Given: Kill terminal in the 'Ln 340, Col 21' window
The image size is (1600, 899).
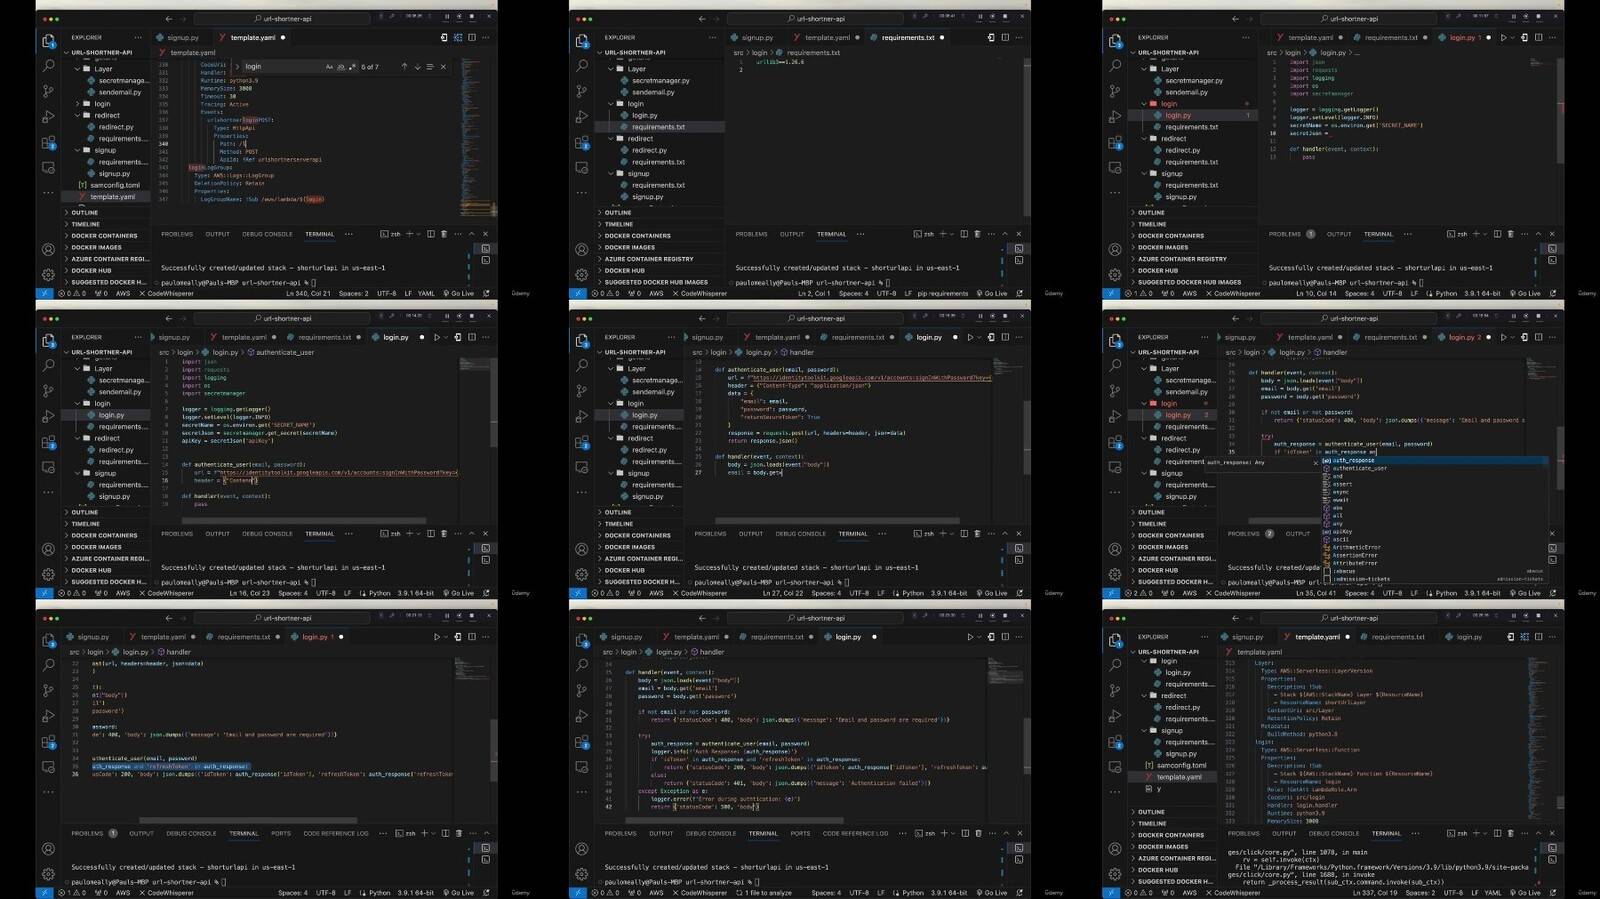Looking at the screenshot, I should pos(444,234).
